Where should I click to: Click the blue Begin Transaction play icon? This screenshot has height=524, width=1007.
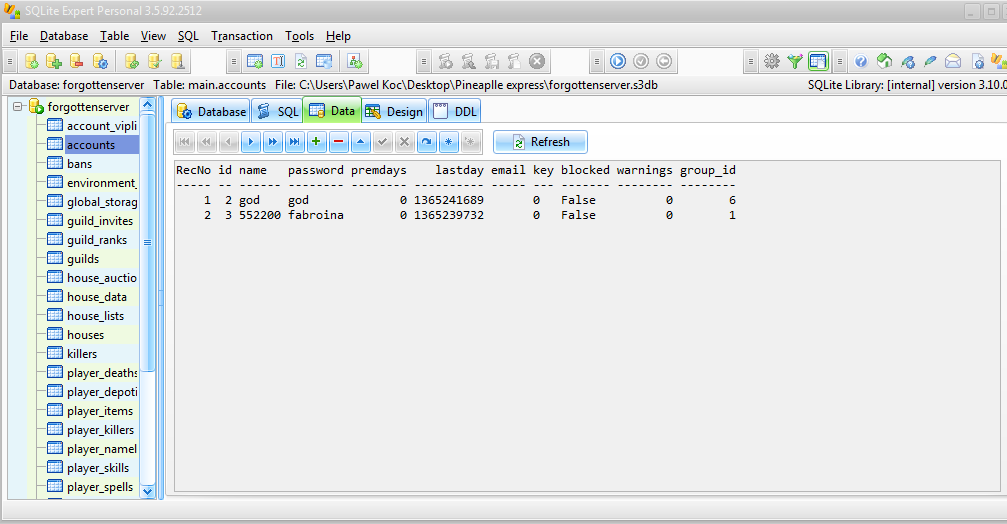(618, 61)
